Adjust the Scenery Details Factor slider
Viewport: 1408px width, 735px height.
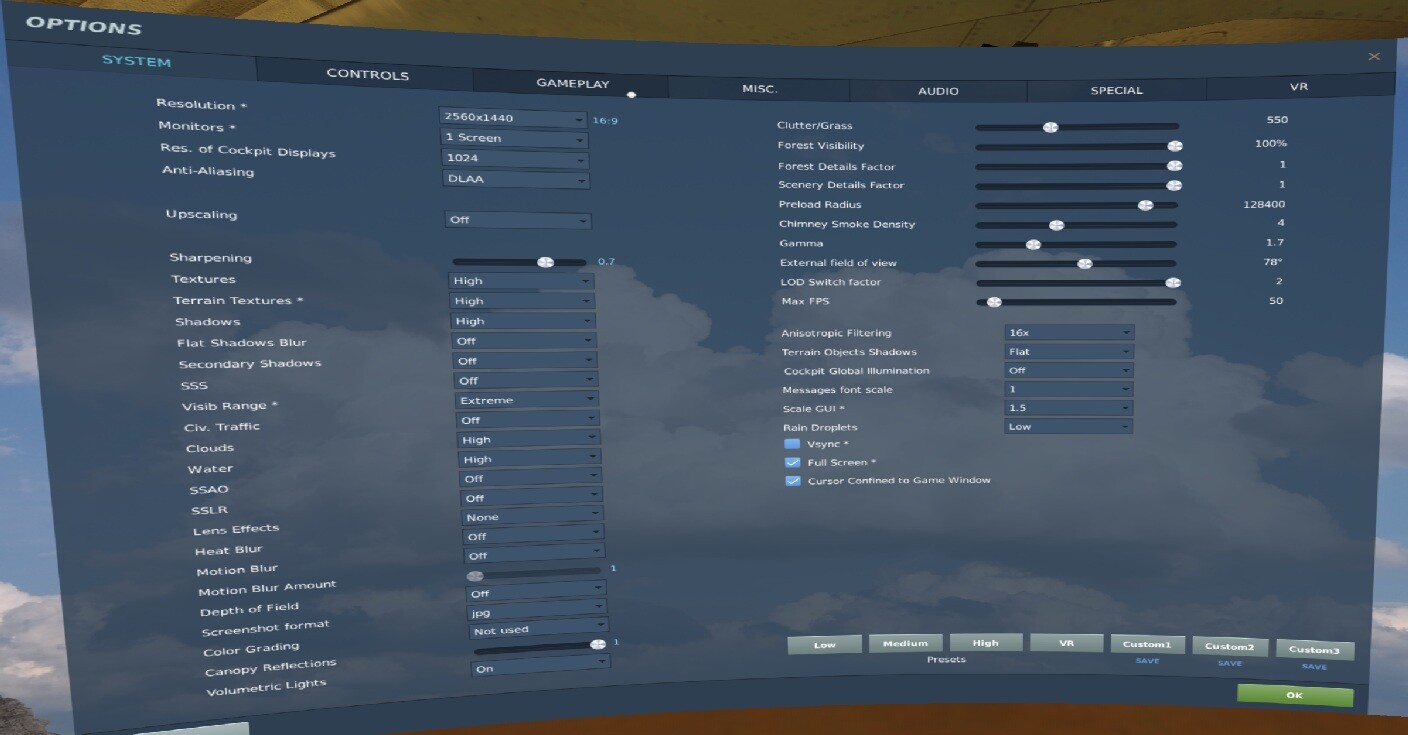[1077, 185]
